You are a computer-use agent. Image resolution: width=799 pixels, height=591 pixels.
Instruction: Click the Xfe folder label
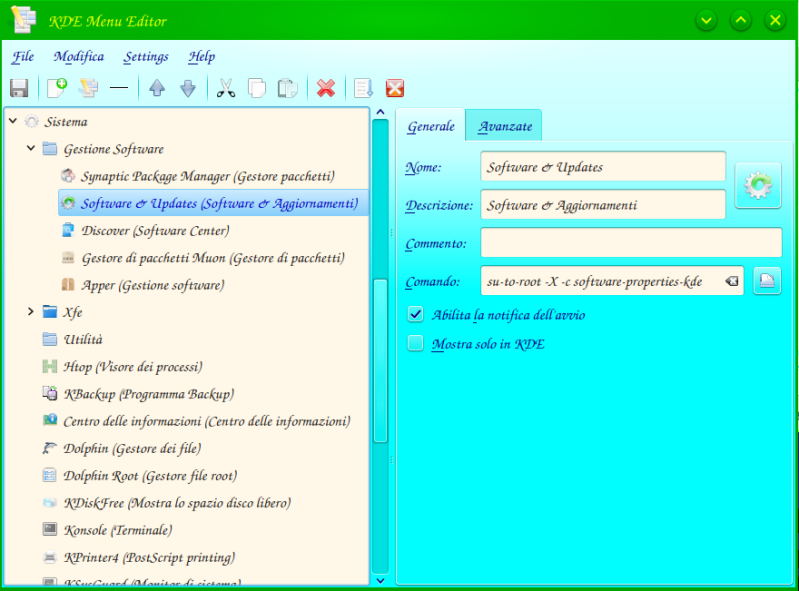(73, 312)
